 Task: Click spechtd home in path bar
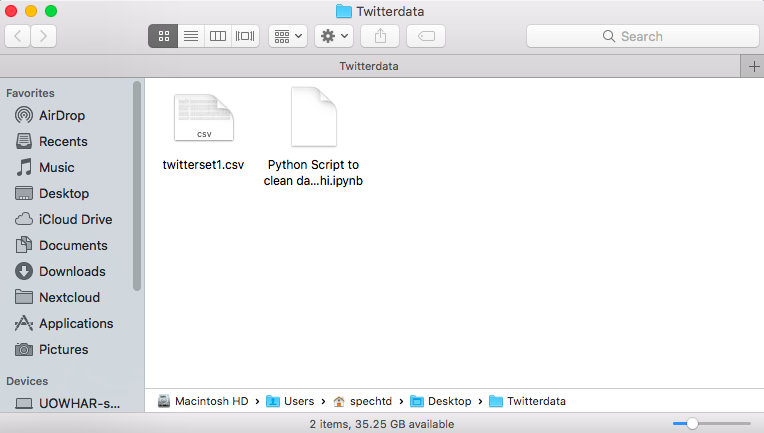pyautogui.click(x=363, y=401)
